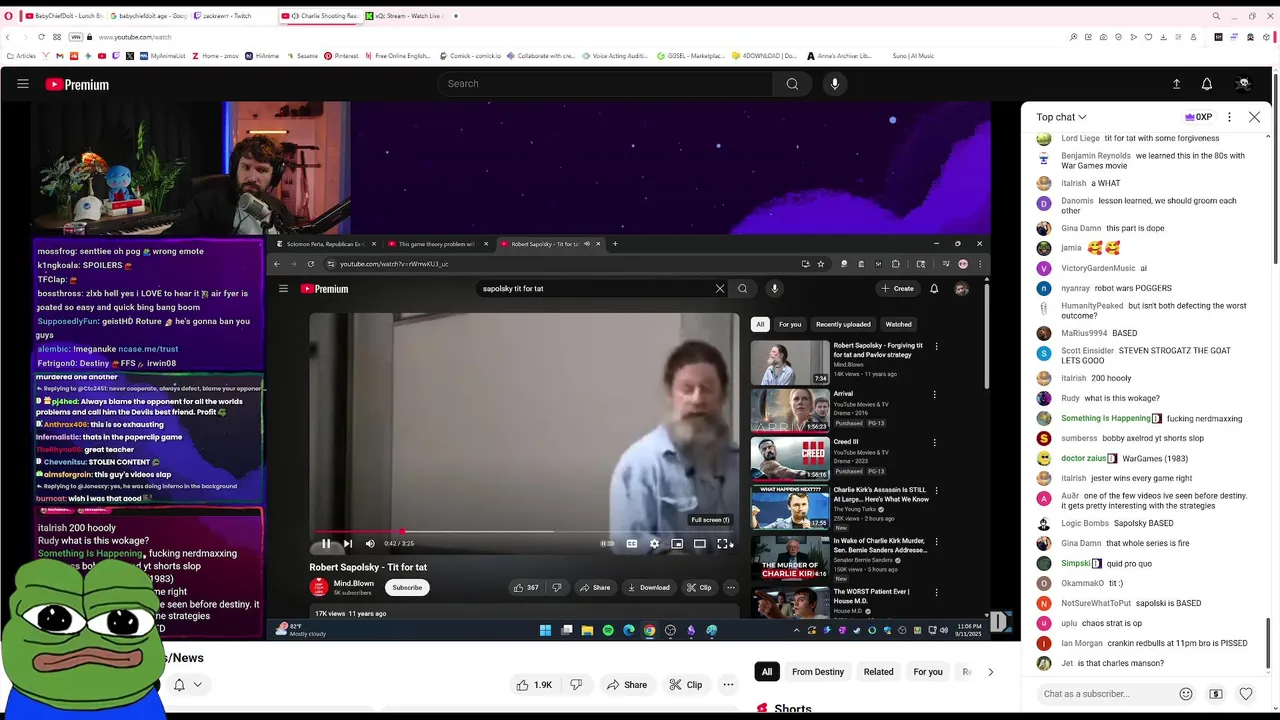Like the stream with 1.9K likes
This screenshot has height=720, width=1280.
point(534,685)
